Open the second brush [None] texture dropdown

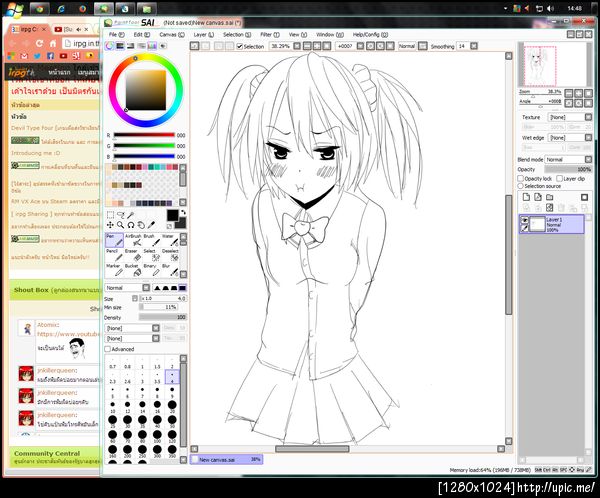click(x=132, y=338)
